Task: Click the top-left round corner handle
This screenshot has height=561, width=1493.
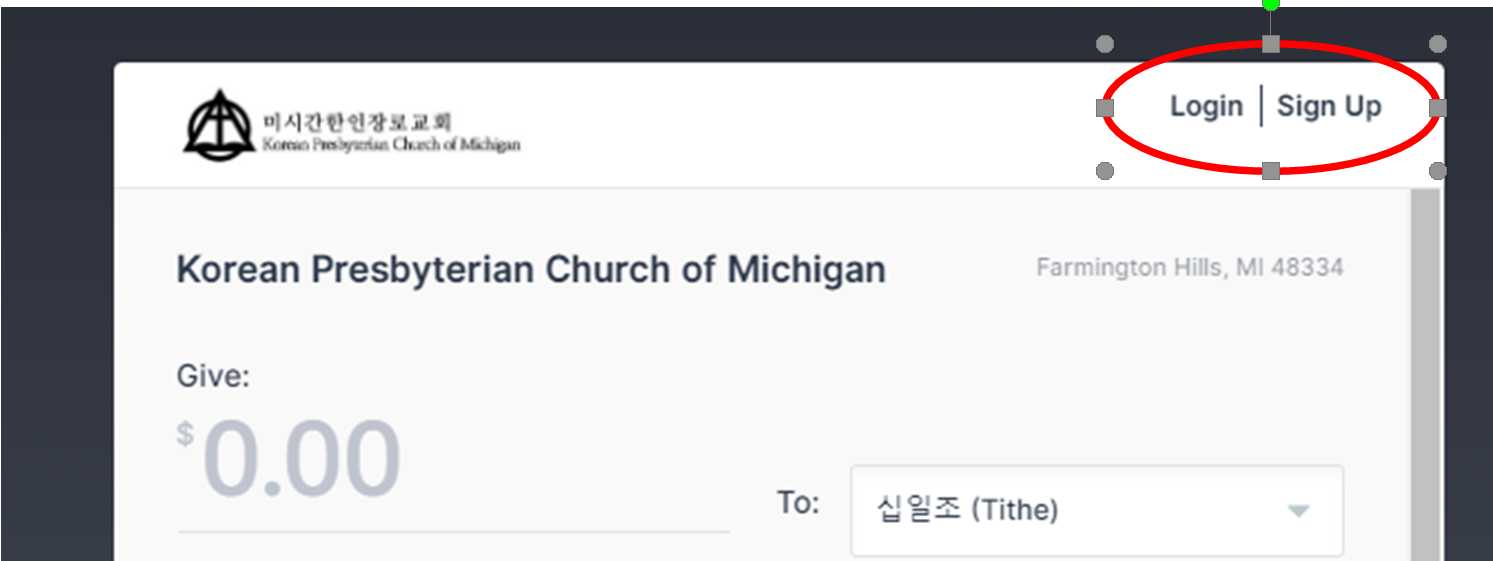Action: (x=1105, y=44)
